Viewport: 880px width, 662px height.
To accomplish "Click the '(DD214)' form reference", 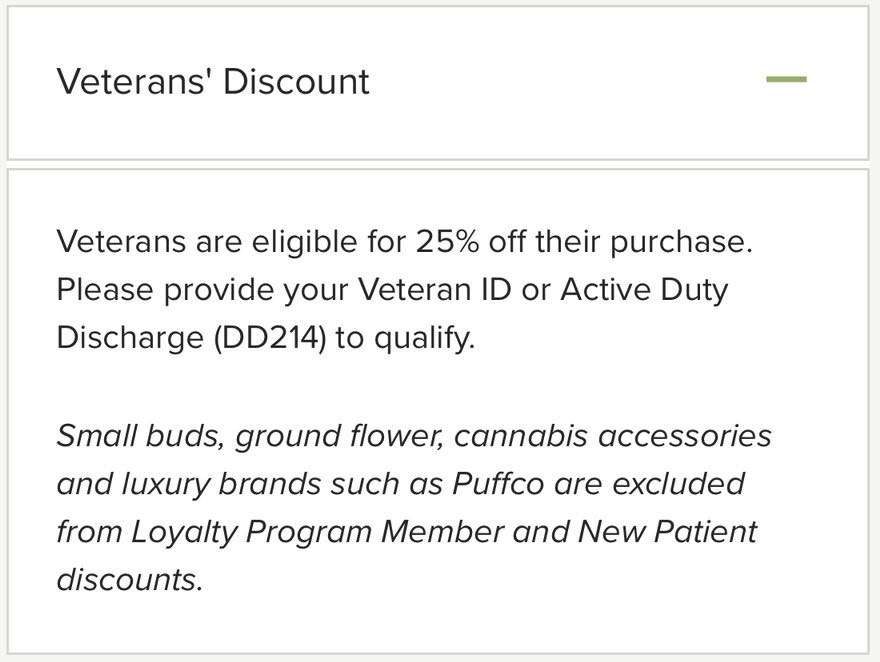I will pos(269,338).
